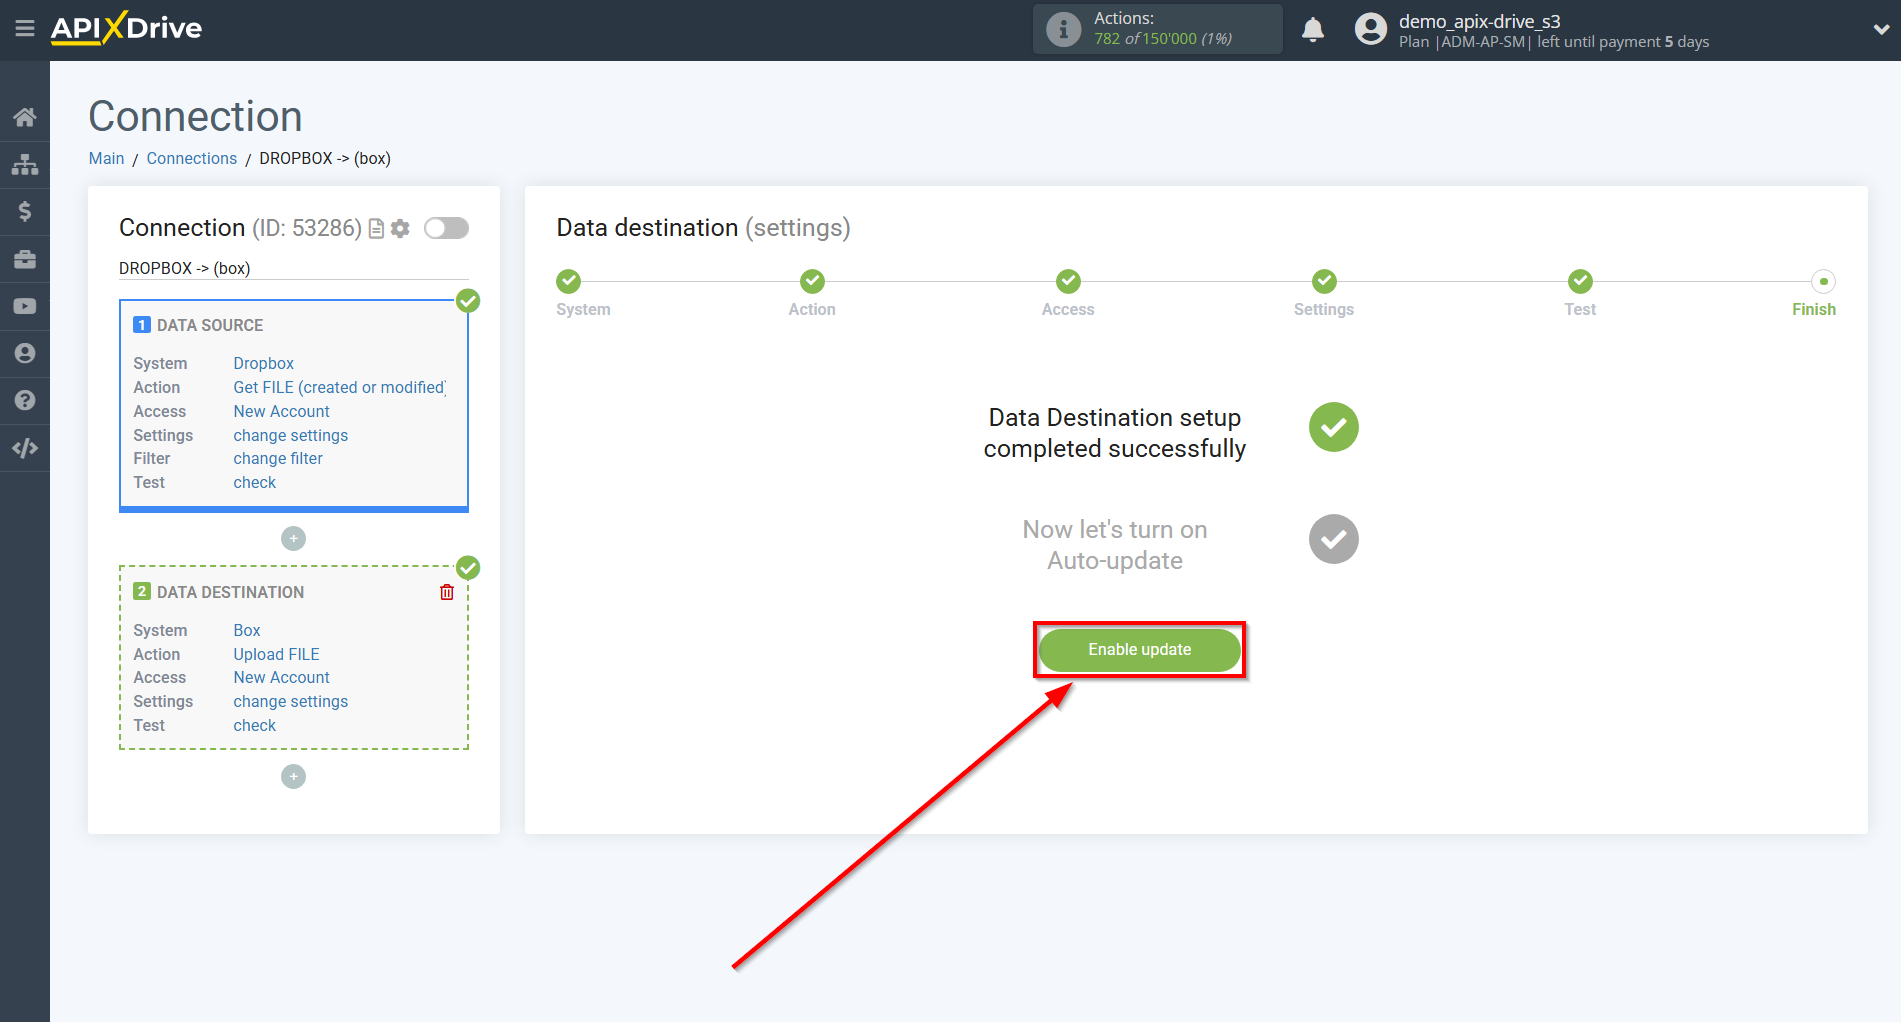The width and height of the screenshot is (1901, 1022).
Task: Open the briefcase services icon in the sidebar
Action: click(x=24, y=258)
